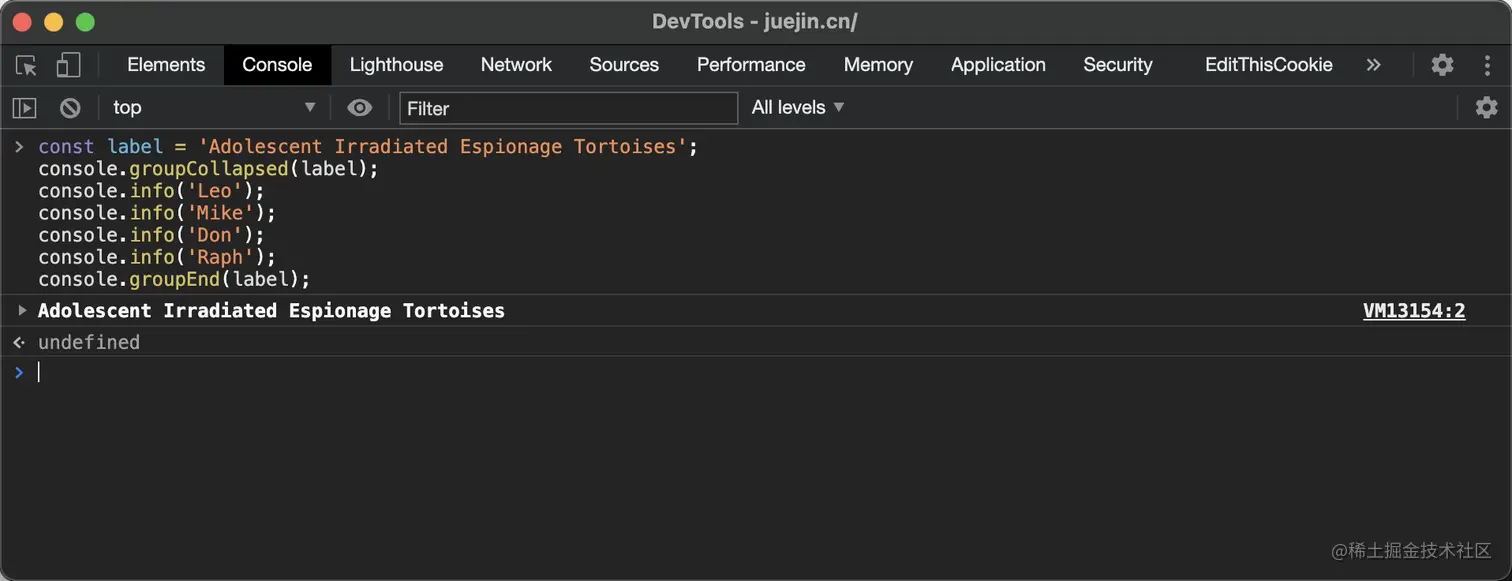Screen dimensions: 1512x581
Task: Click the console.groupCollapsed(label) code line
Action: [209, 169]
